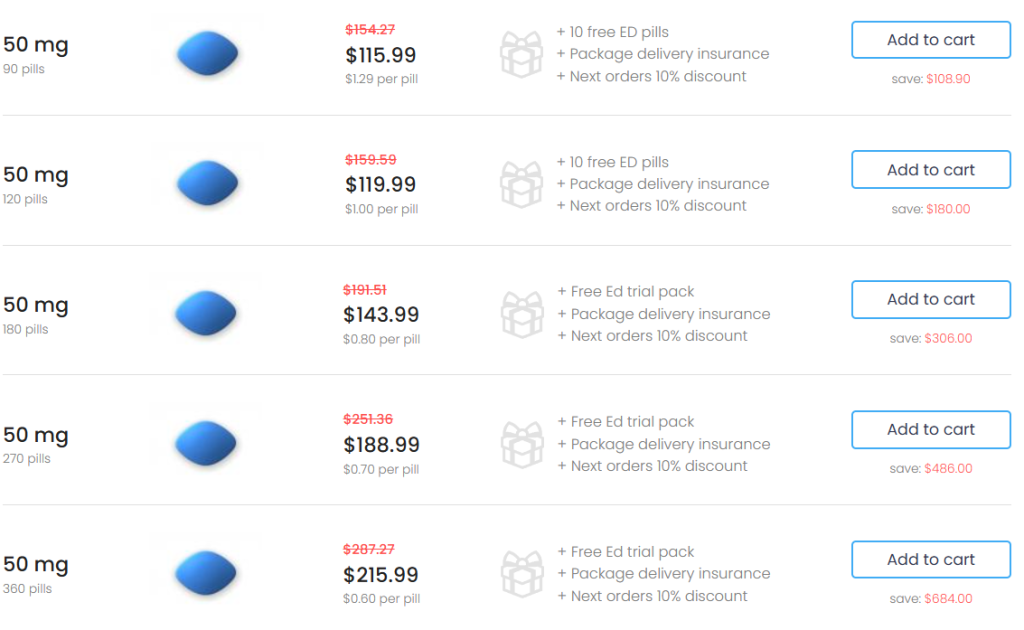Click the gift box icon in 120 pills row
Image resolution: width=1024 pixels, height=630 pixels.
click(521, 184)
